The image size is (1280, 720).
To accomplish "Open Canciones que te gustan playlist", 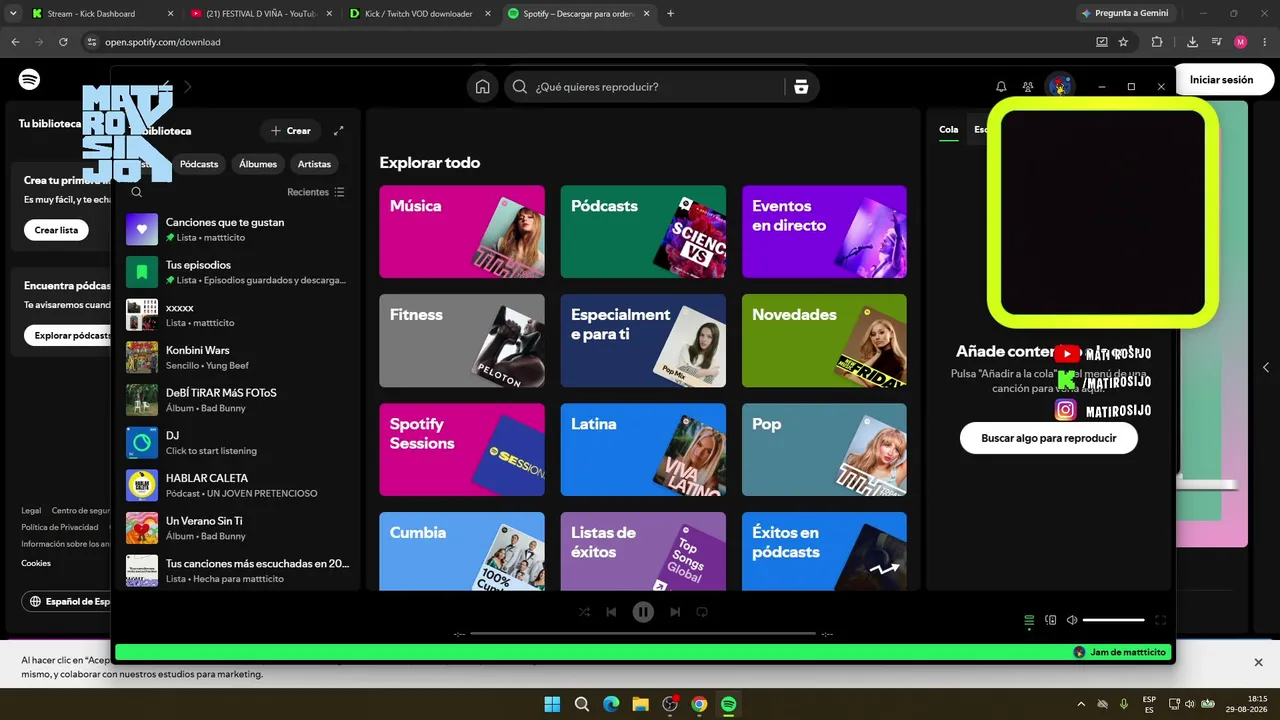I will click(237, 229).
